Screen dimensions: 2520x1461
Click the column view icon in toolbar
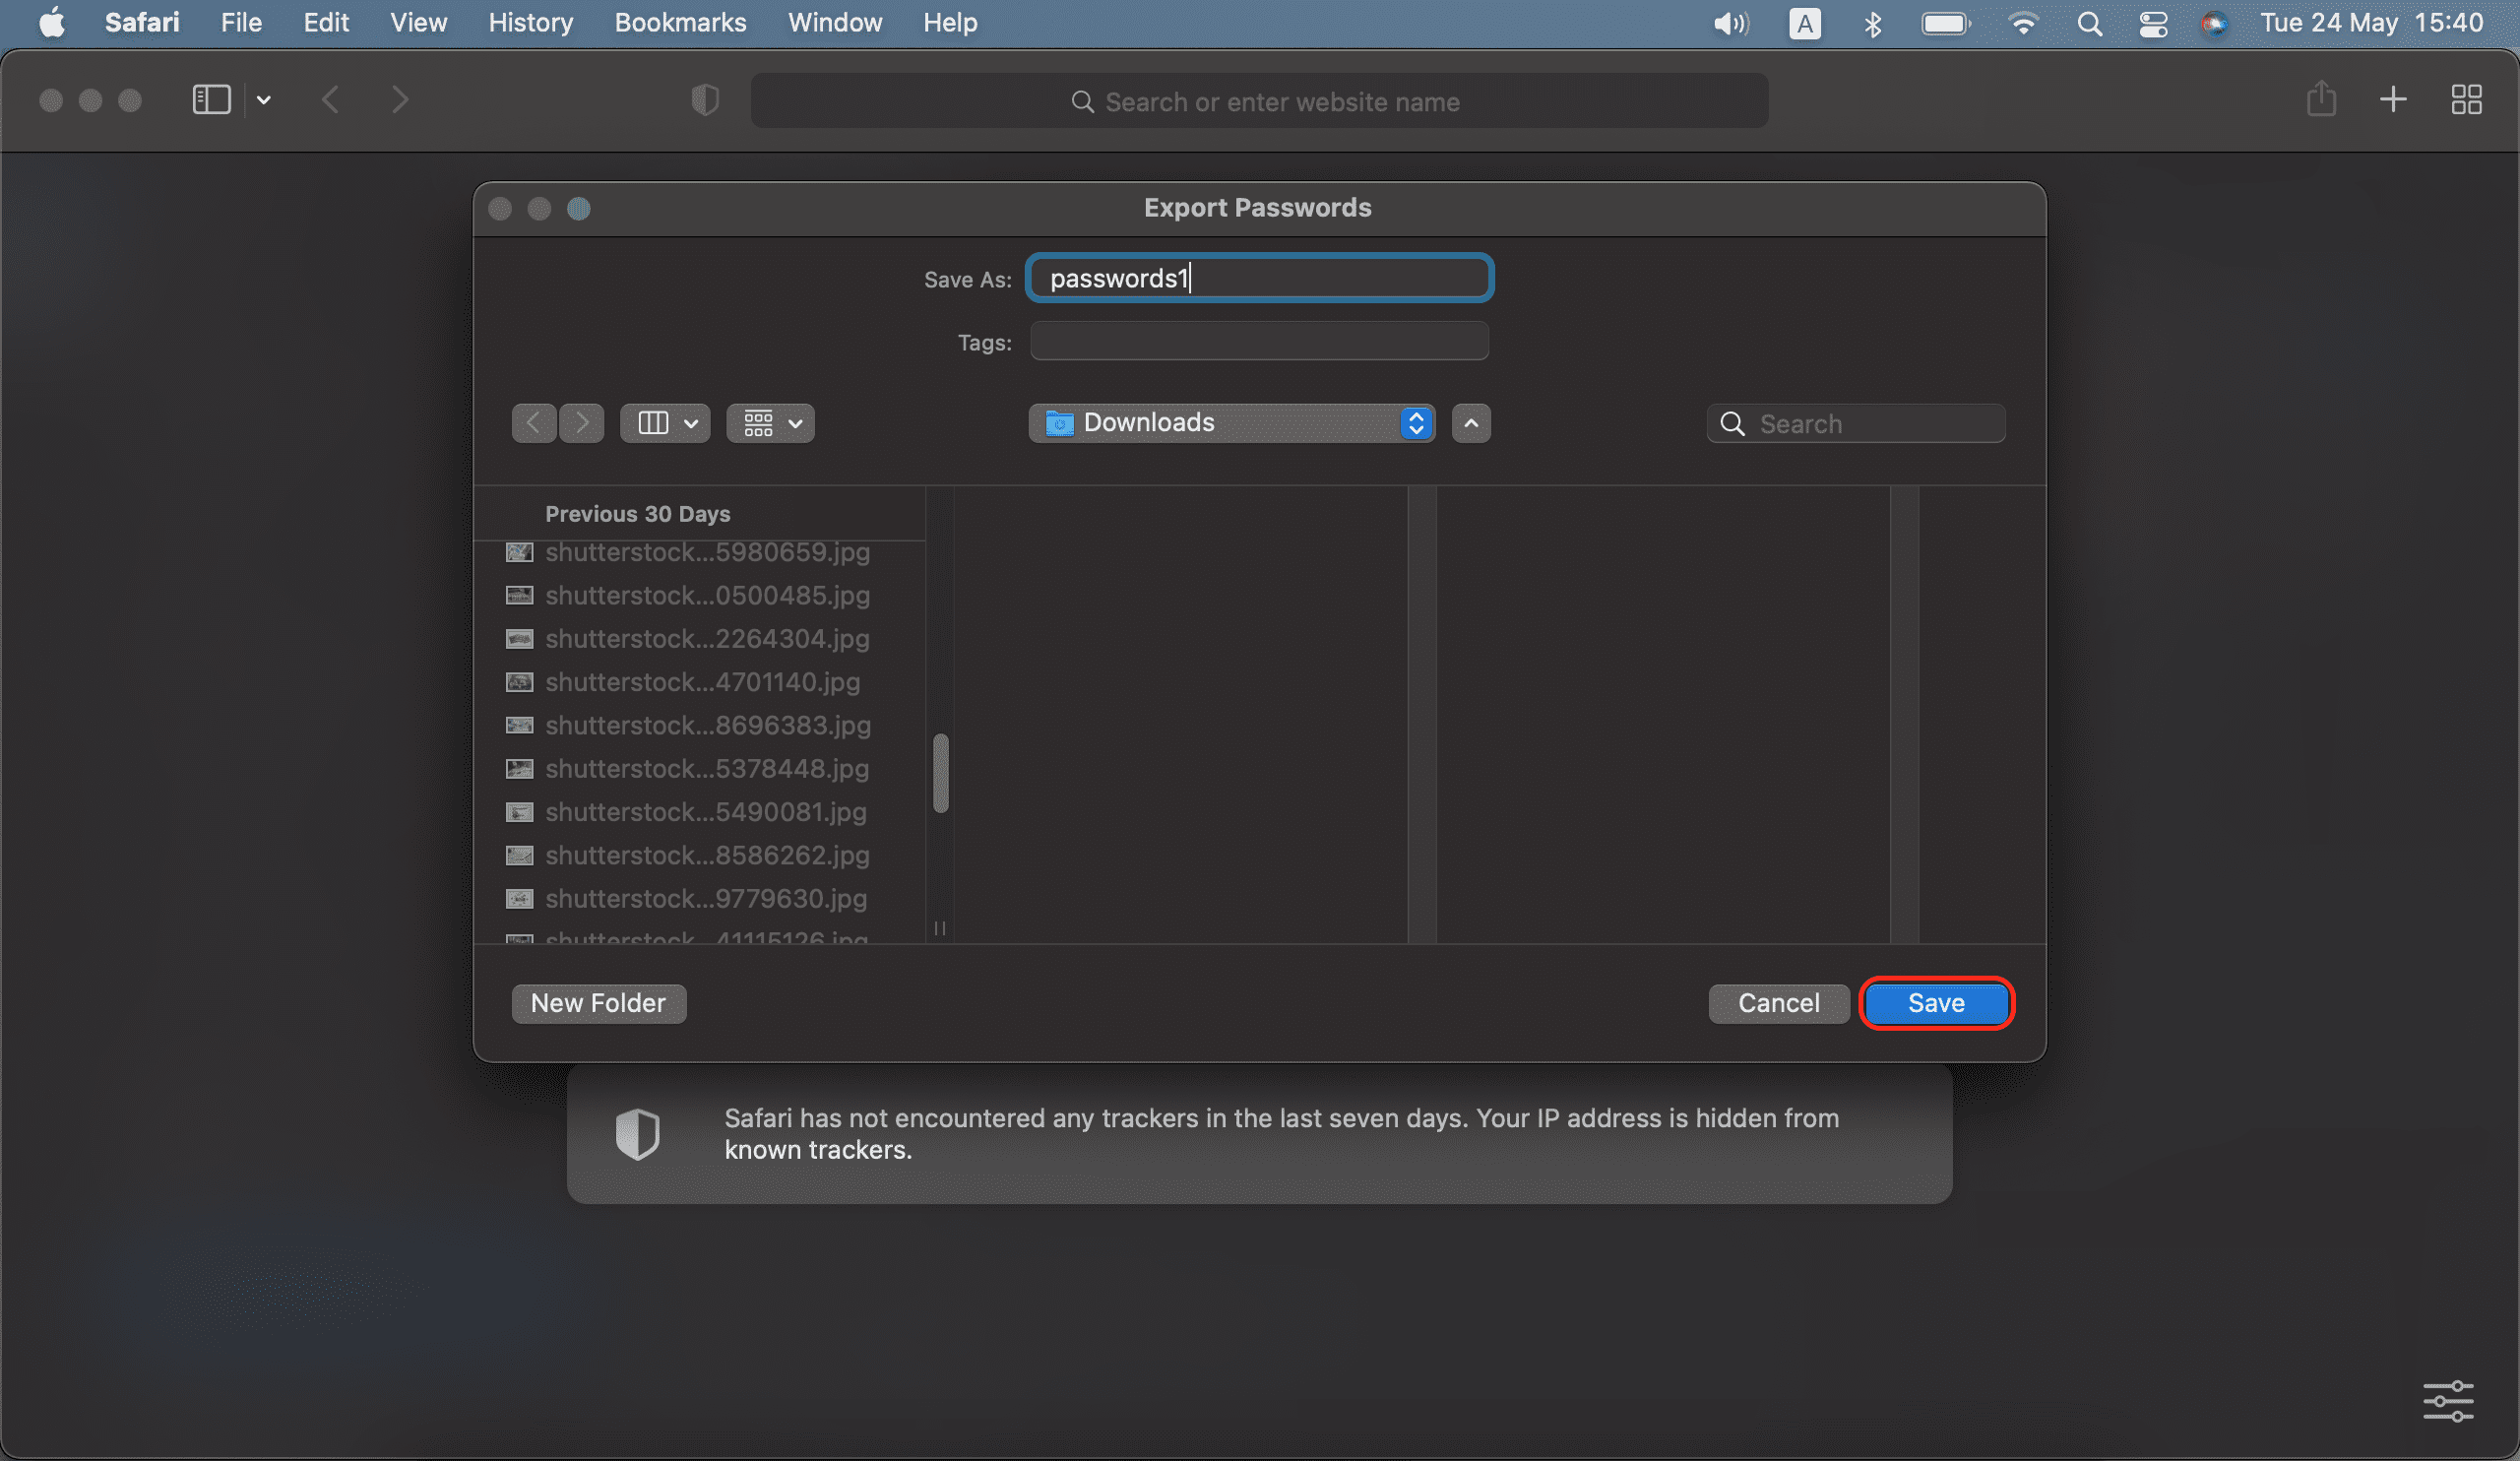coord(653,422)
